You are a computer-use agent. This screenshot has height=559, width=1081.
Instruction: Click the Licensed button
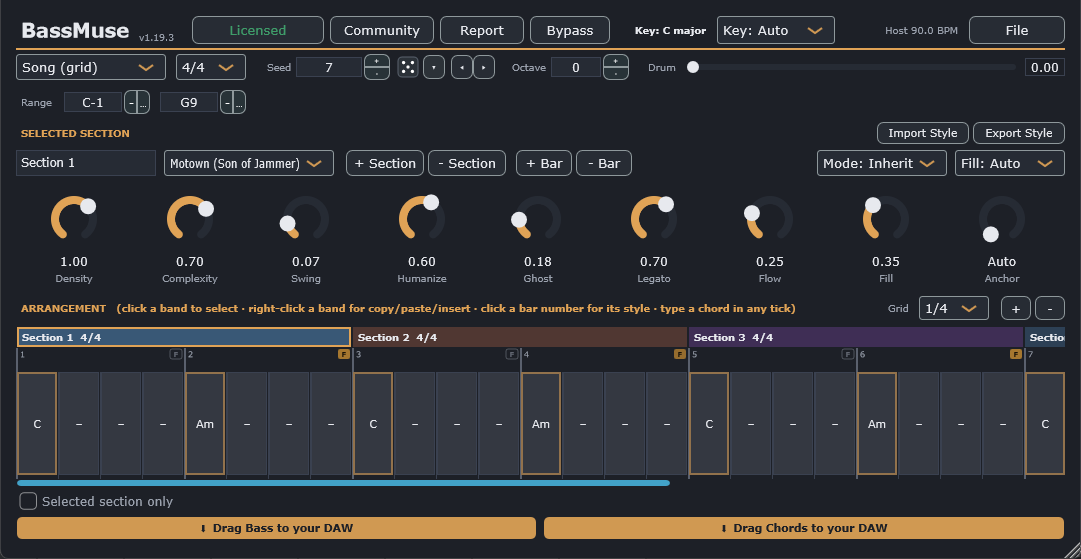pos(258,30)
